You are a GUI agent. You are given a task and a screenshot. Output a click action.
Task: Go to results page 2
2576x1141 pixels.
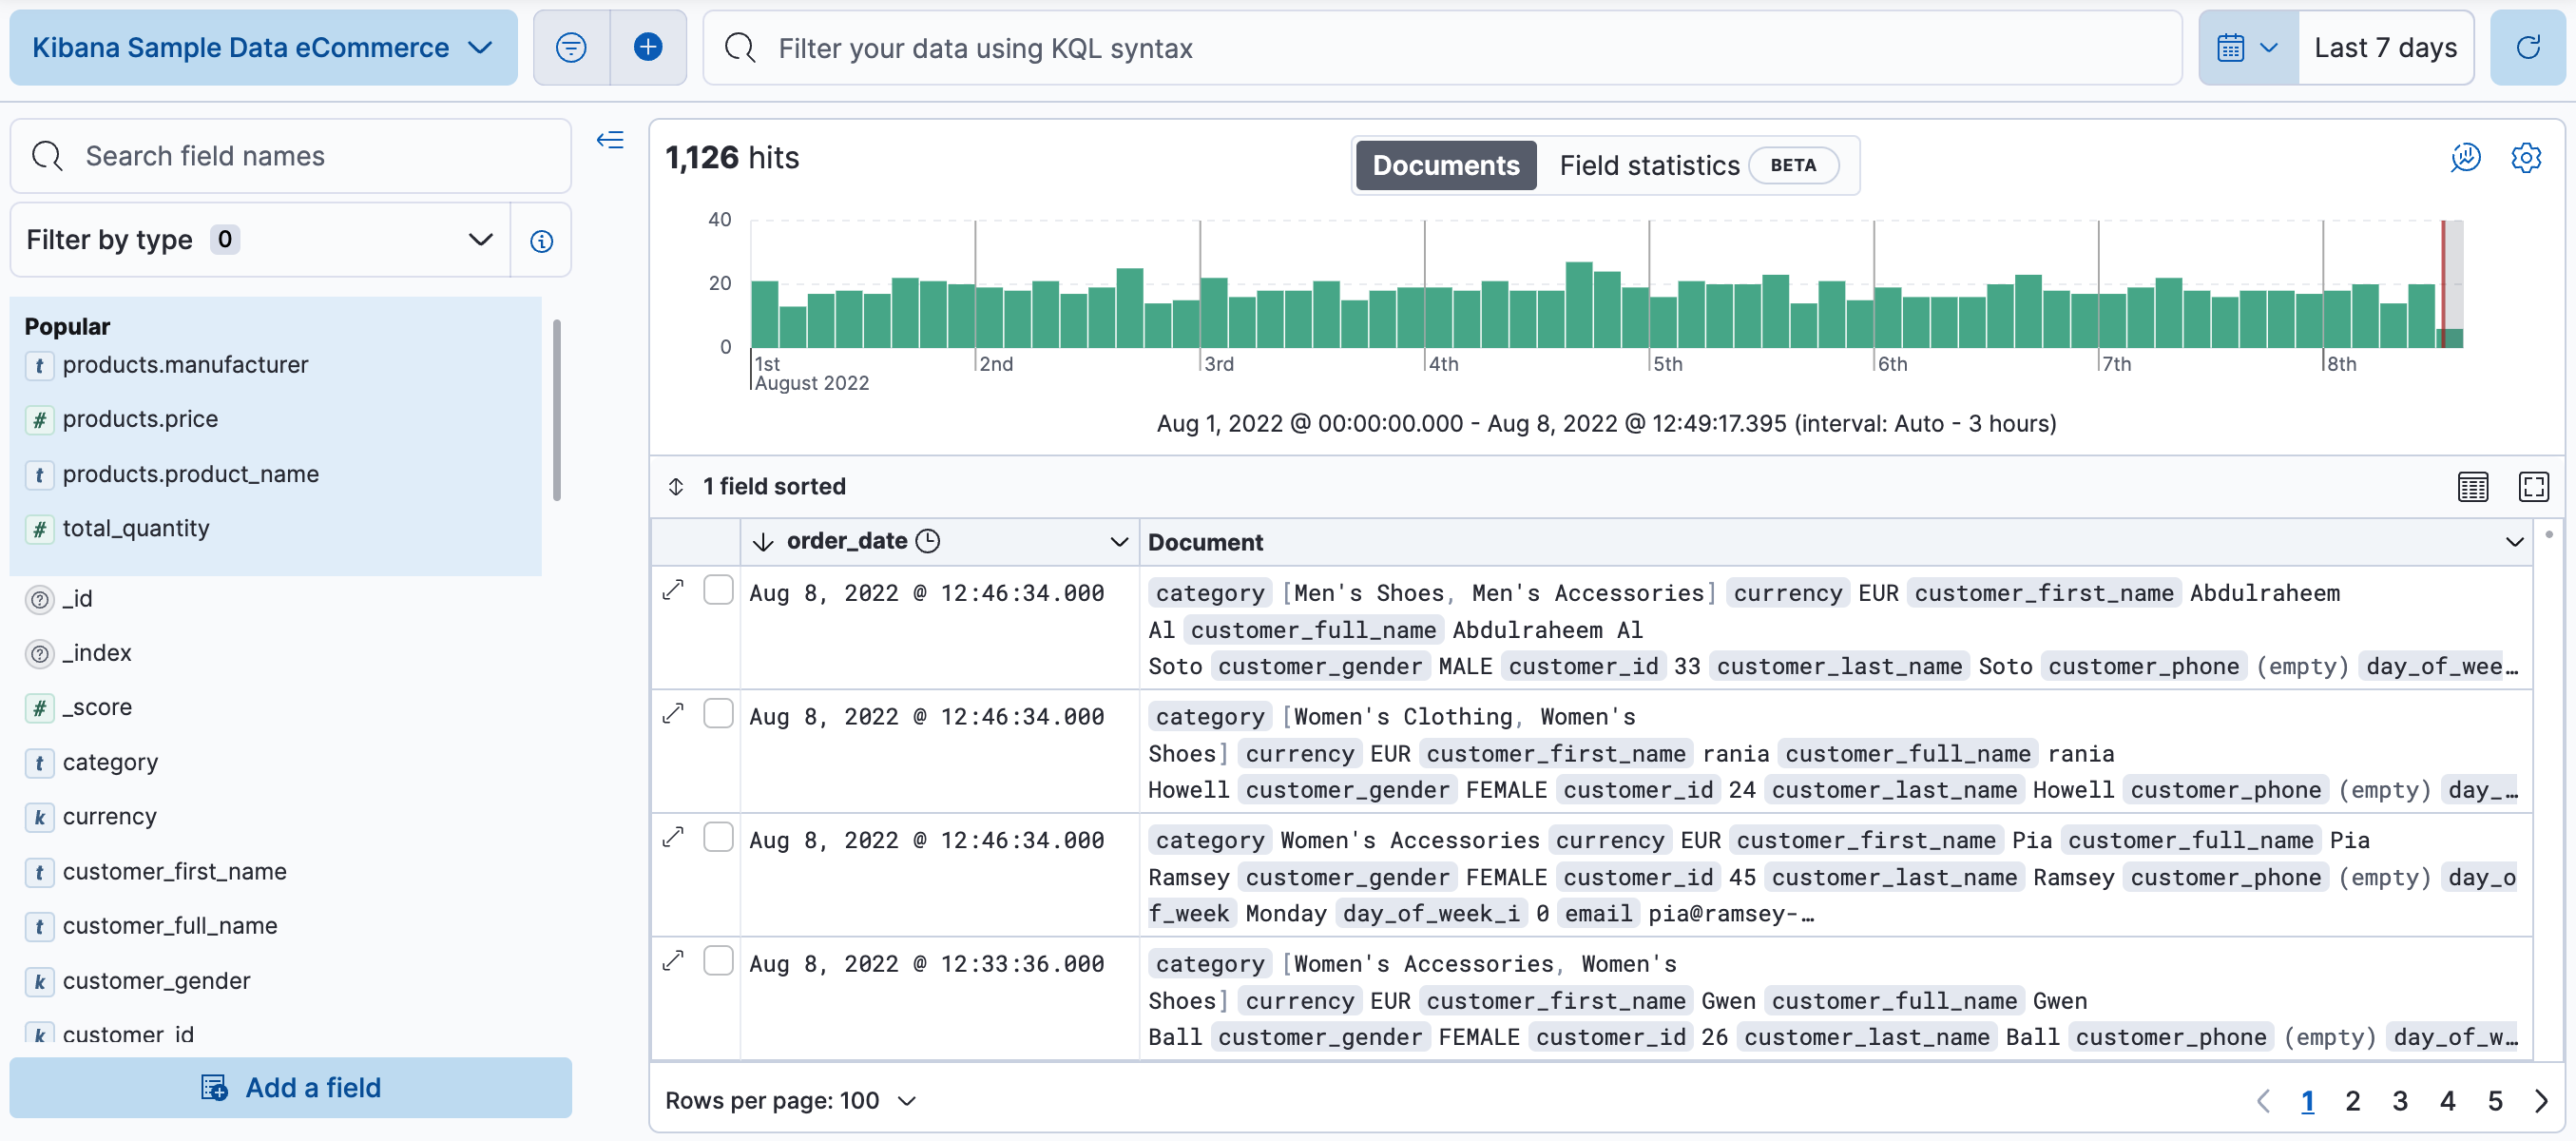coord(2353,1101)
